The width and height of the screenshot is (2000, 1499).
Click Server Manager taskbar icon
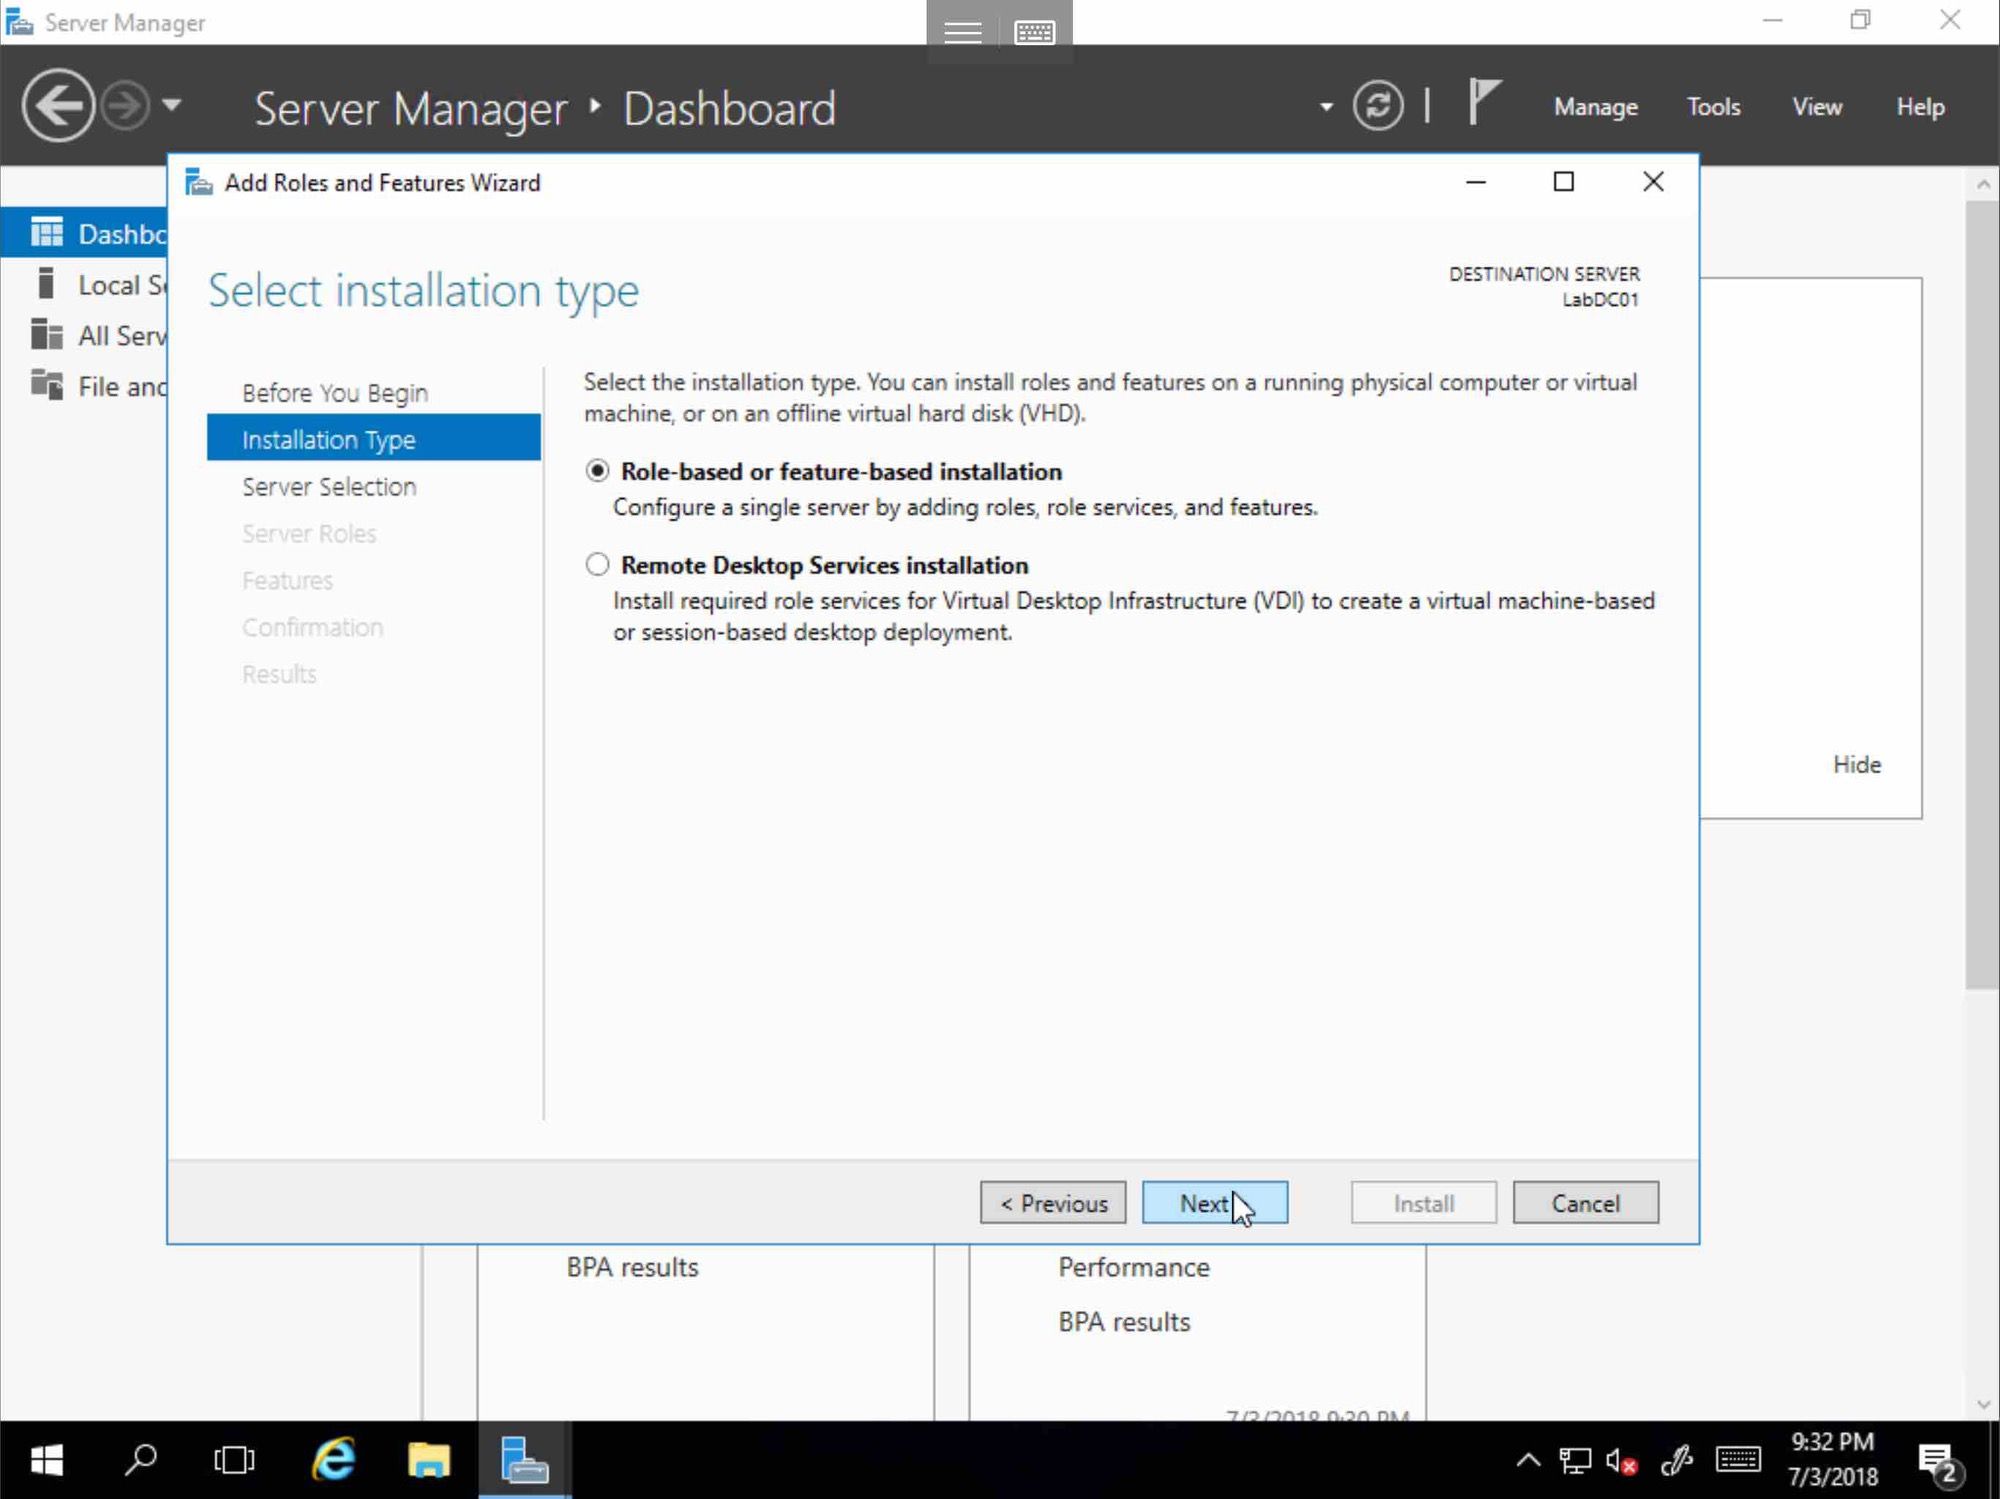pyautogui.click(x=524, y=1461)
